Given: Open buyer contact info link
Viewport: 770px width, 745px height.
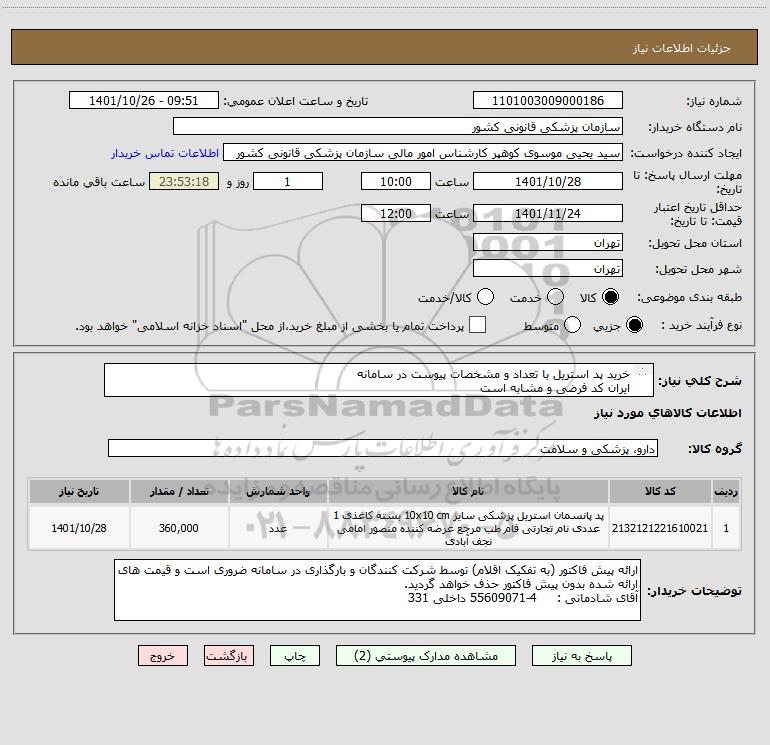Looking at the screenshot, I should [165, 153].
